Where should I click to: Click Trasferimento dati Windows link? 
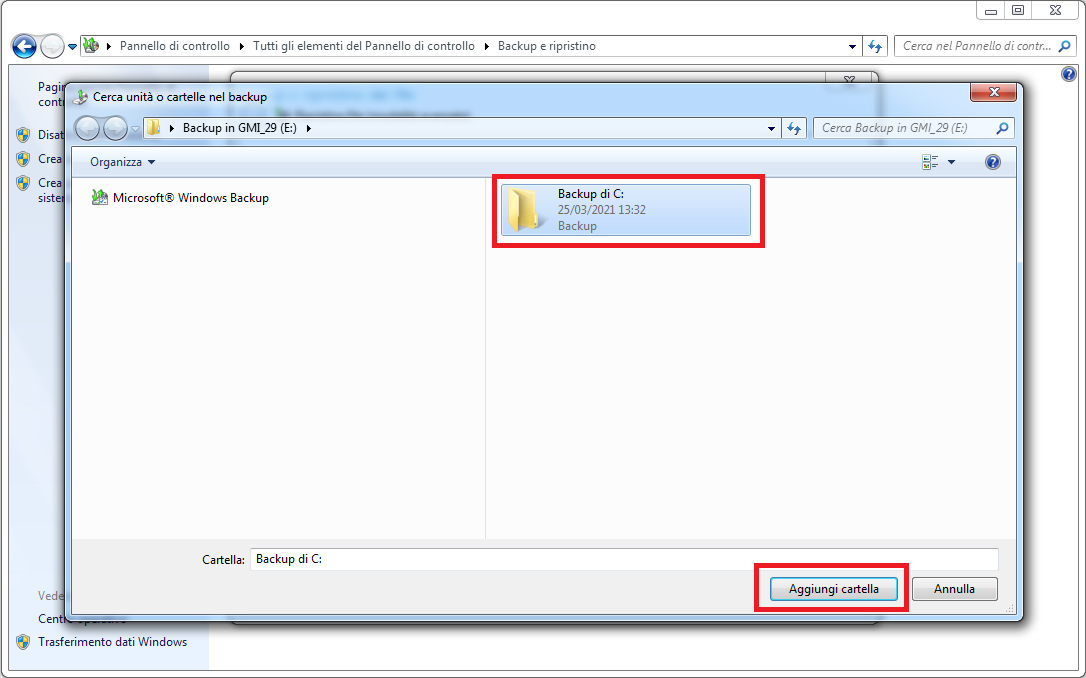(x=112, y=642)
